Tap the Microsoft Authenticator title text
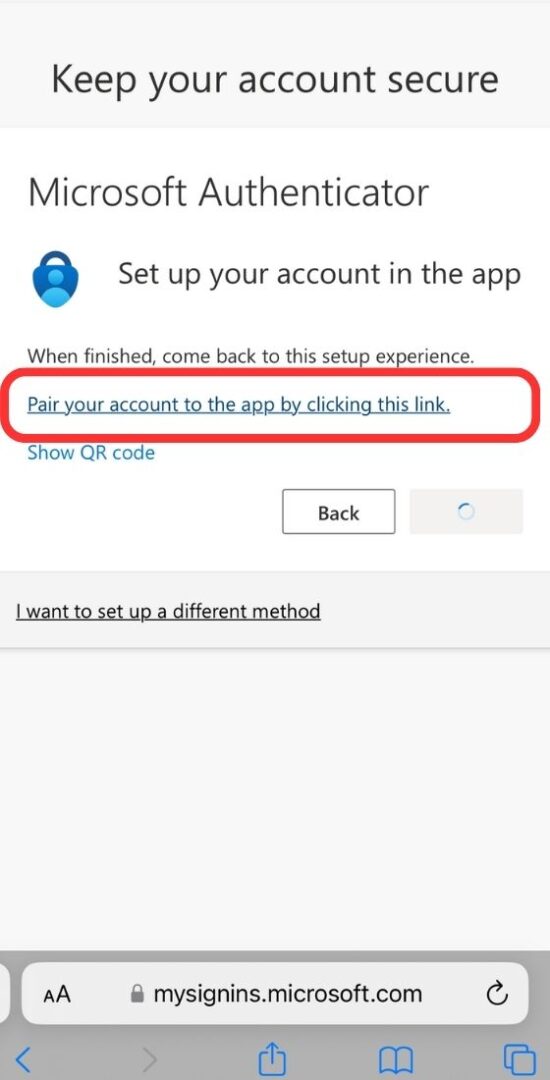Screen dimensions: 550x1080 (228, 192)
